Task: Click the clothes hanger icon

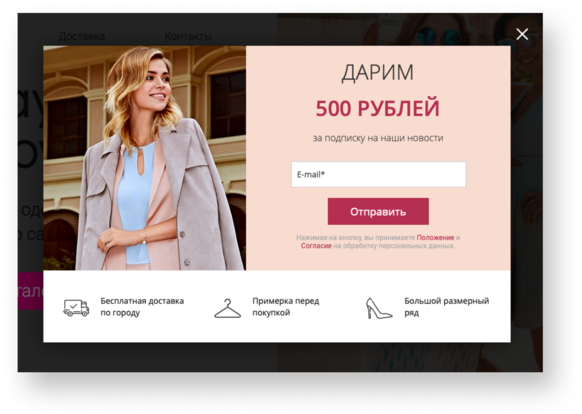Action: (228, 309)
